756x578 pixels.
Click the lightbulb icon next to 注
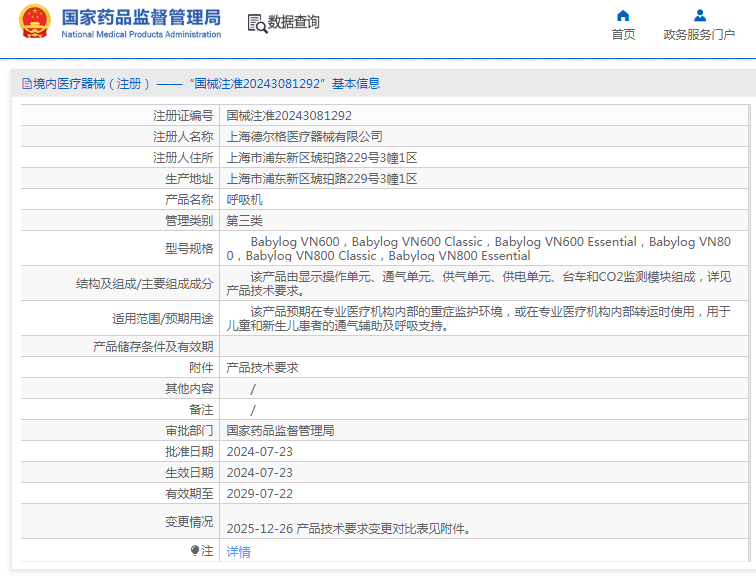[195, 551]
